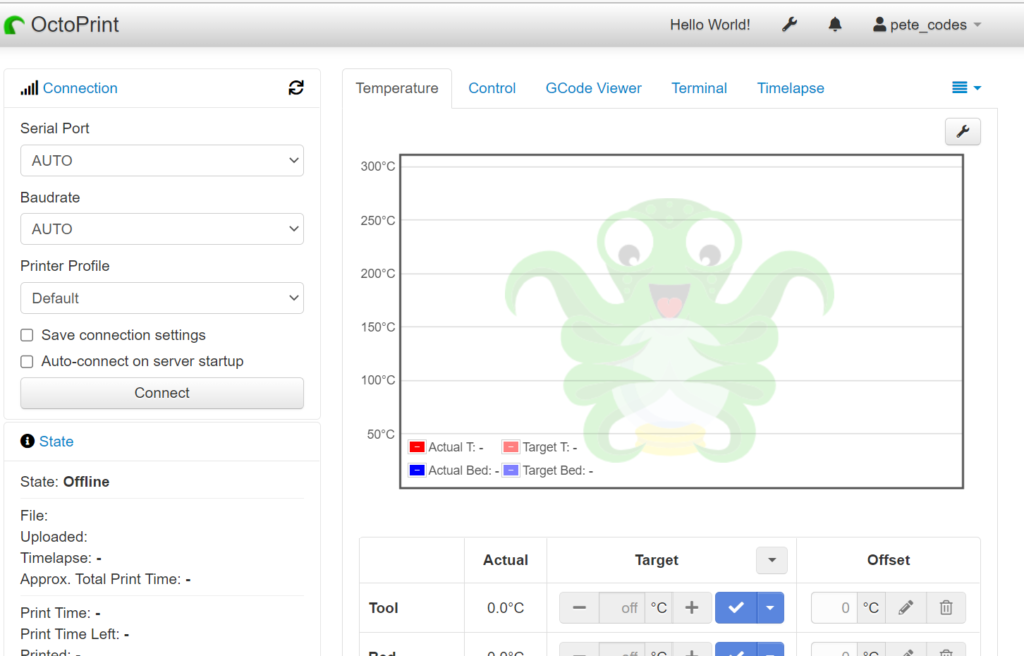1024x656 pixels.
Task: Increase Tool target temperature plus button
Action: pyautogui.click(x=692, y=608)
